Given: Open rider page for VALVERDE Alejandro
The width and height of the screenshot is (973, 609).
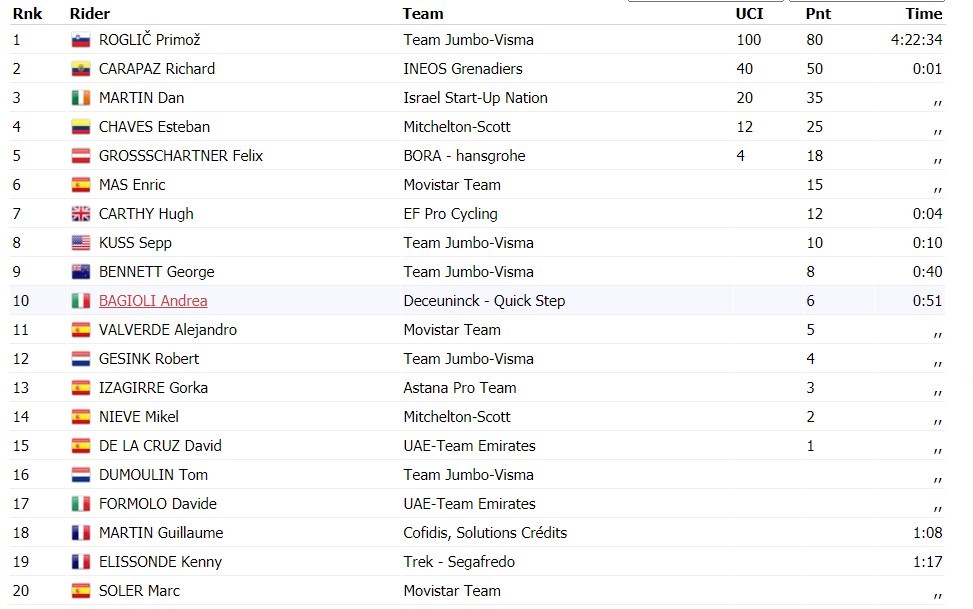Looking at the screenshot, I should point(168,330).
